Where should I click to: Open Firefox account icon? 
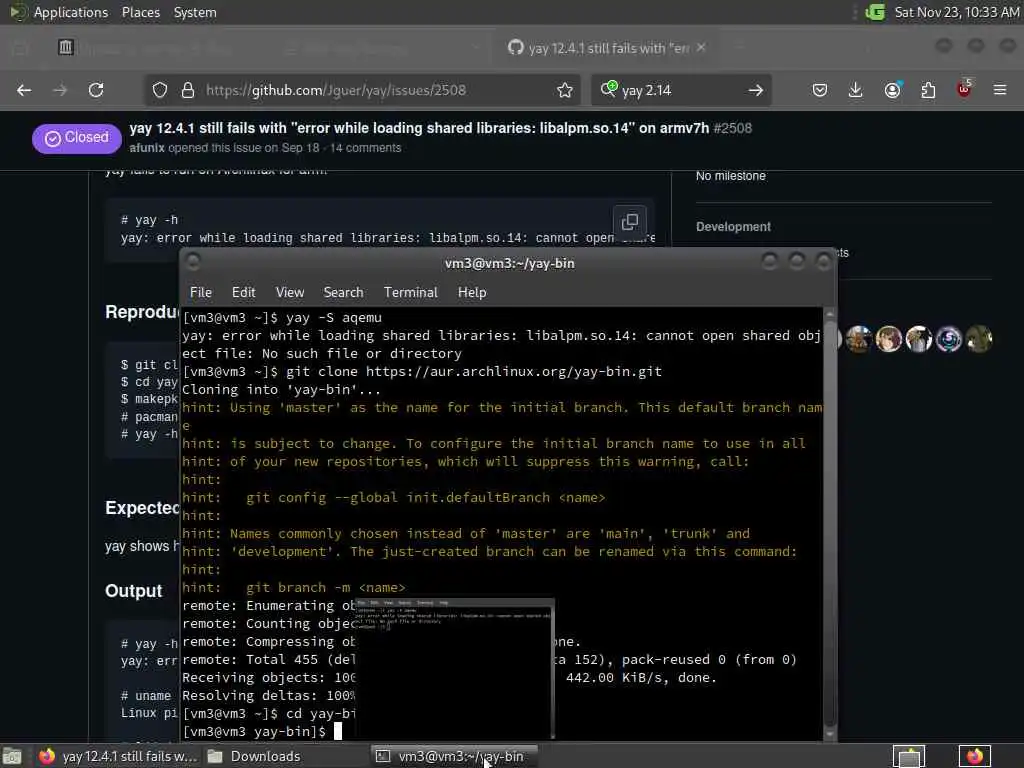pyautogui.click(x=893, y=89)
